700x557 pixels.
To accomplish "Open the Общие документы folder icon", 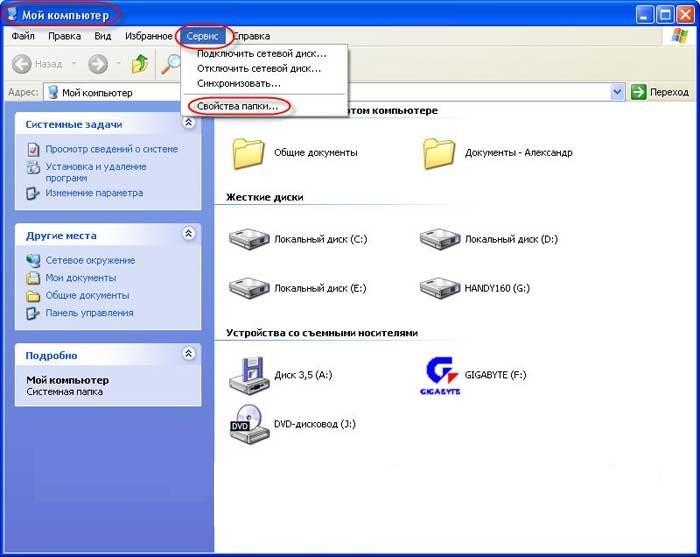I will (248, 153).
